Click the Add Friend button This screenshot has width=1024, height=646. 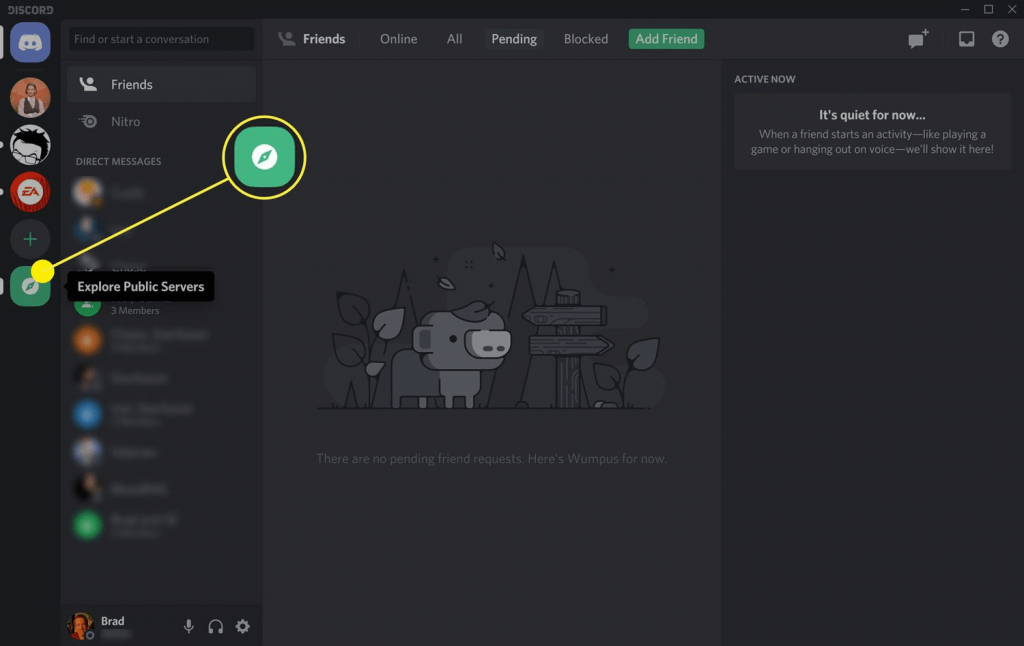(x=666, y=38)
